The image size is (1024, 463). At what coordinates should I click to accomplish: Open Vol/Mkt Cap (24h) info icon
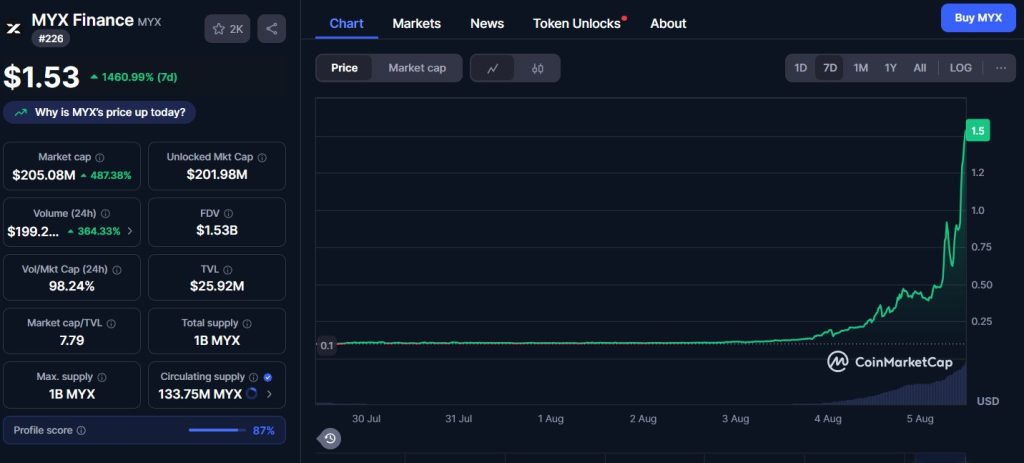(117, 270)
